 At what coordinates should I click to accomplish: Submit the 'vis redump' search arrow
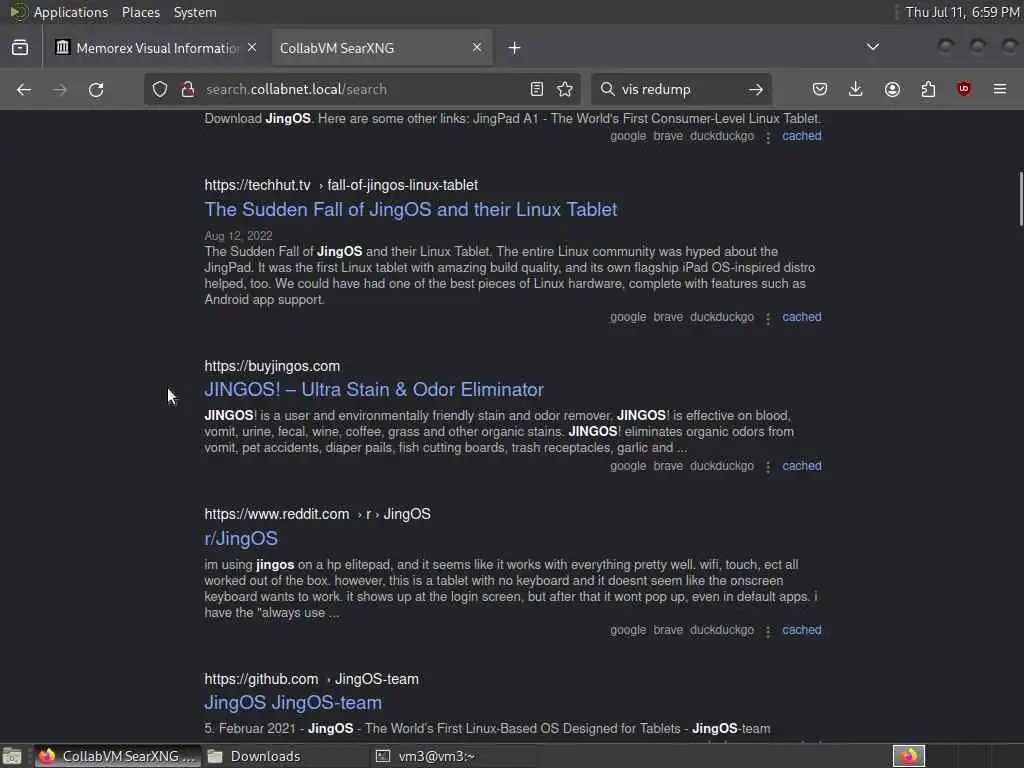click(756, 89)
